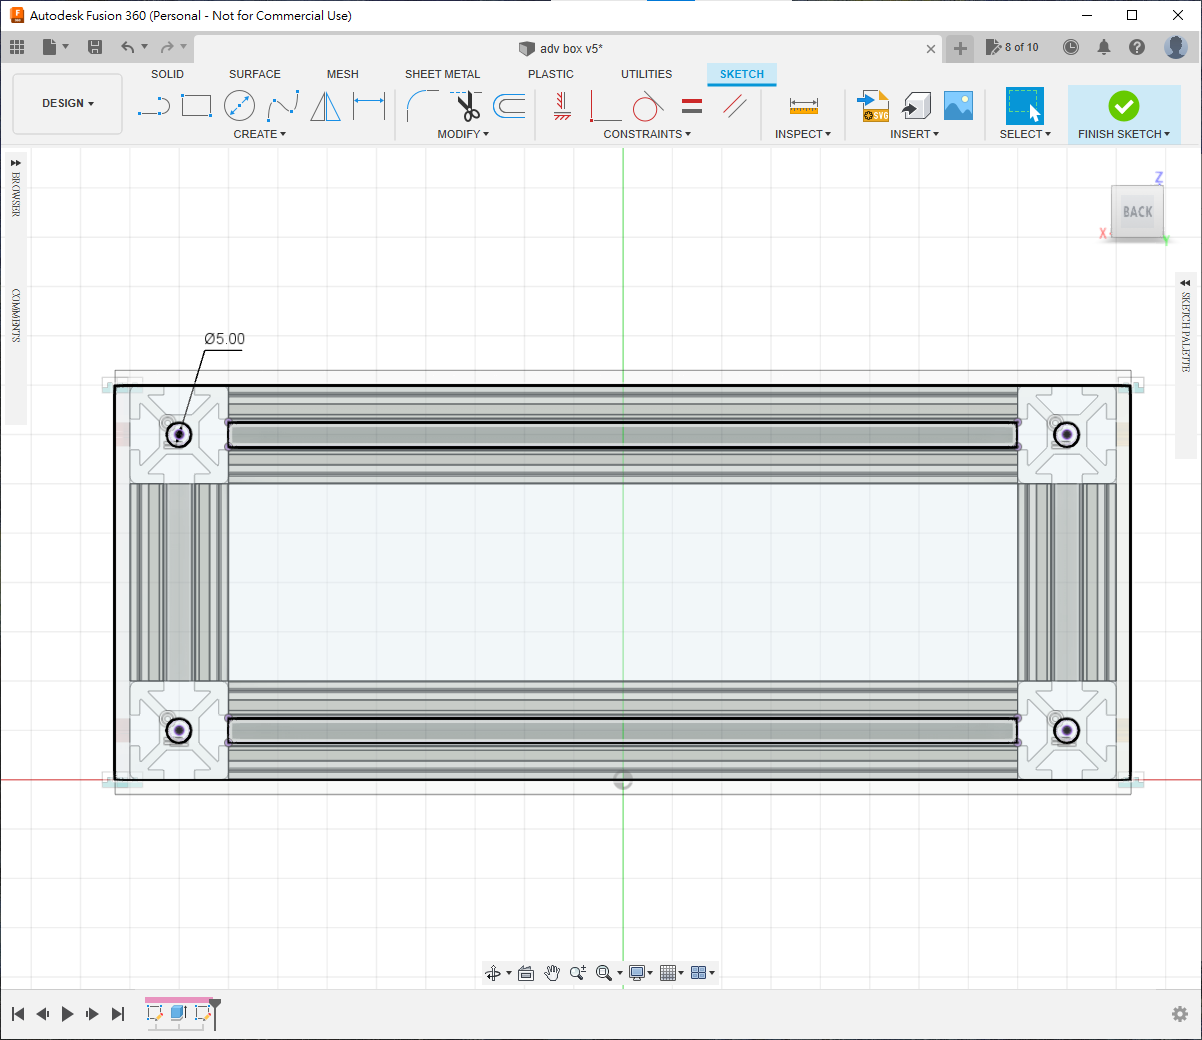Screen dimensions: 1202x1040
Task: Click the Ø5.00 dimension label
Action: (224, 339)
